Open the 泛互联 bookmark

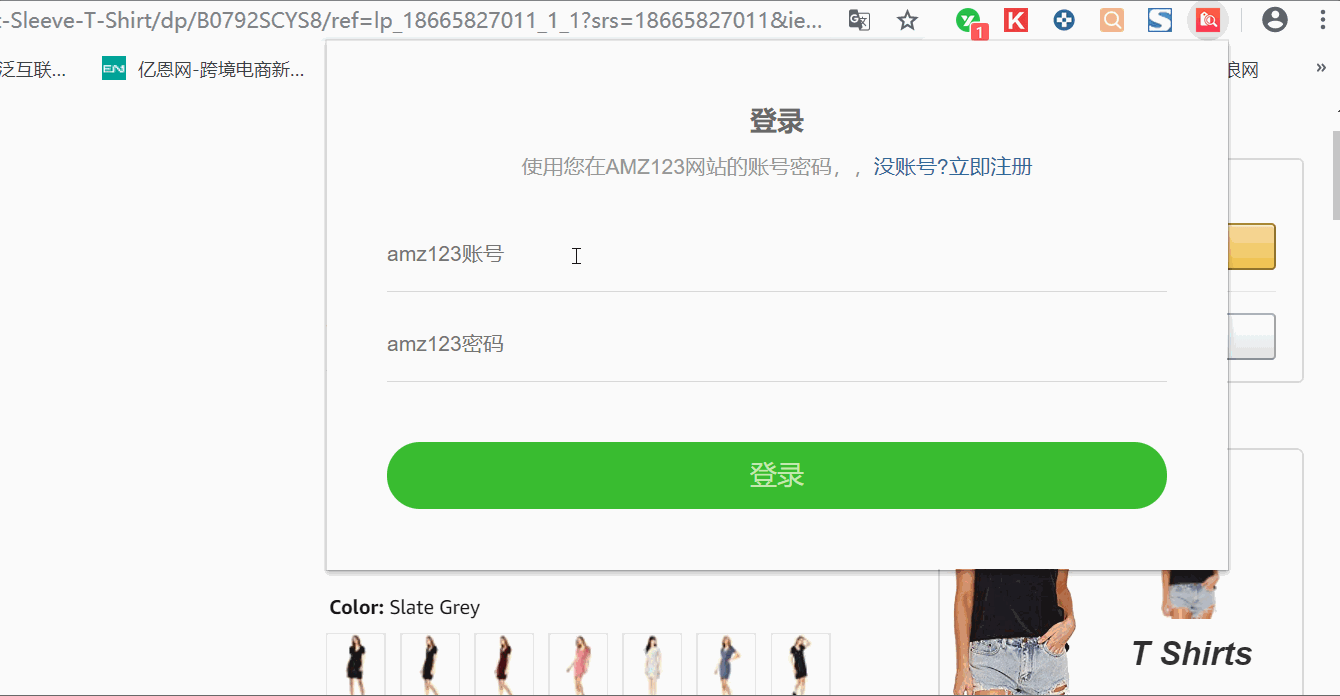pos(34,69)
